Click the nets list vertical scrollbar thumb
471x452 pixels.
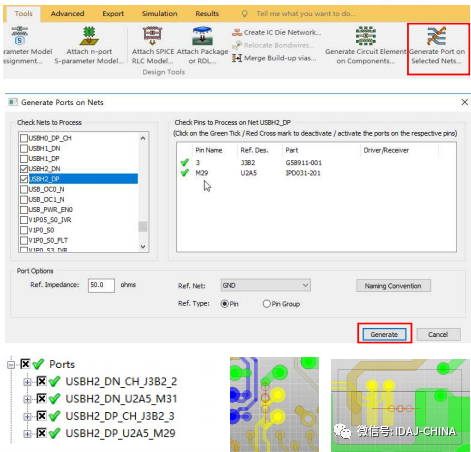click(143, 227)
